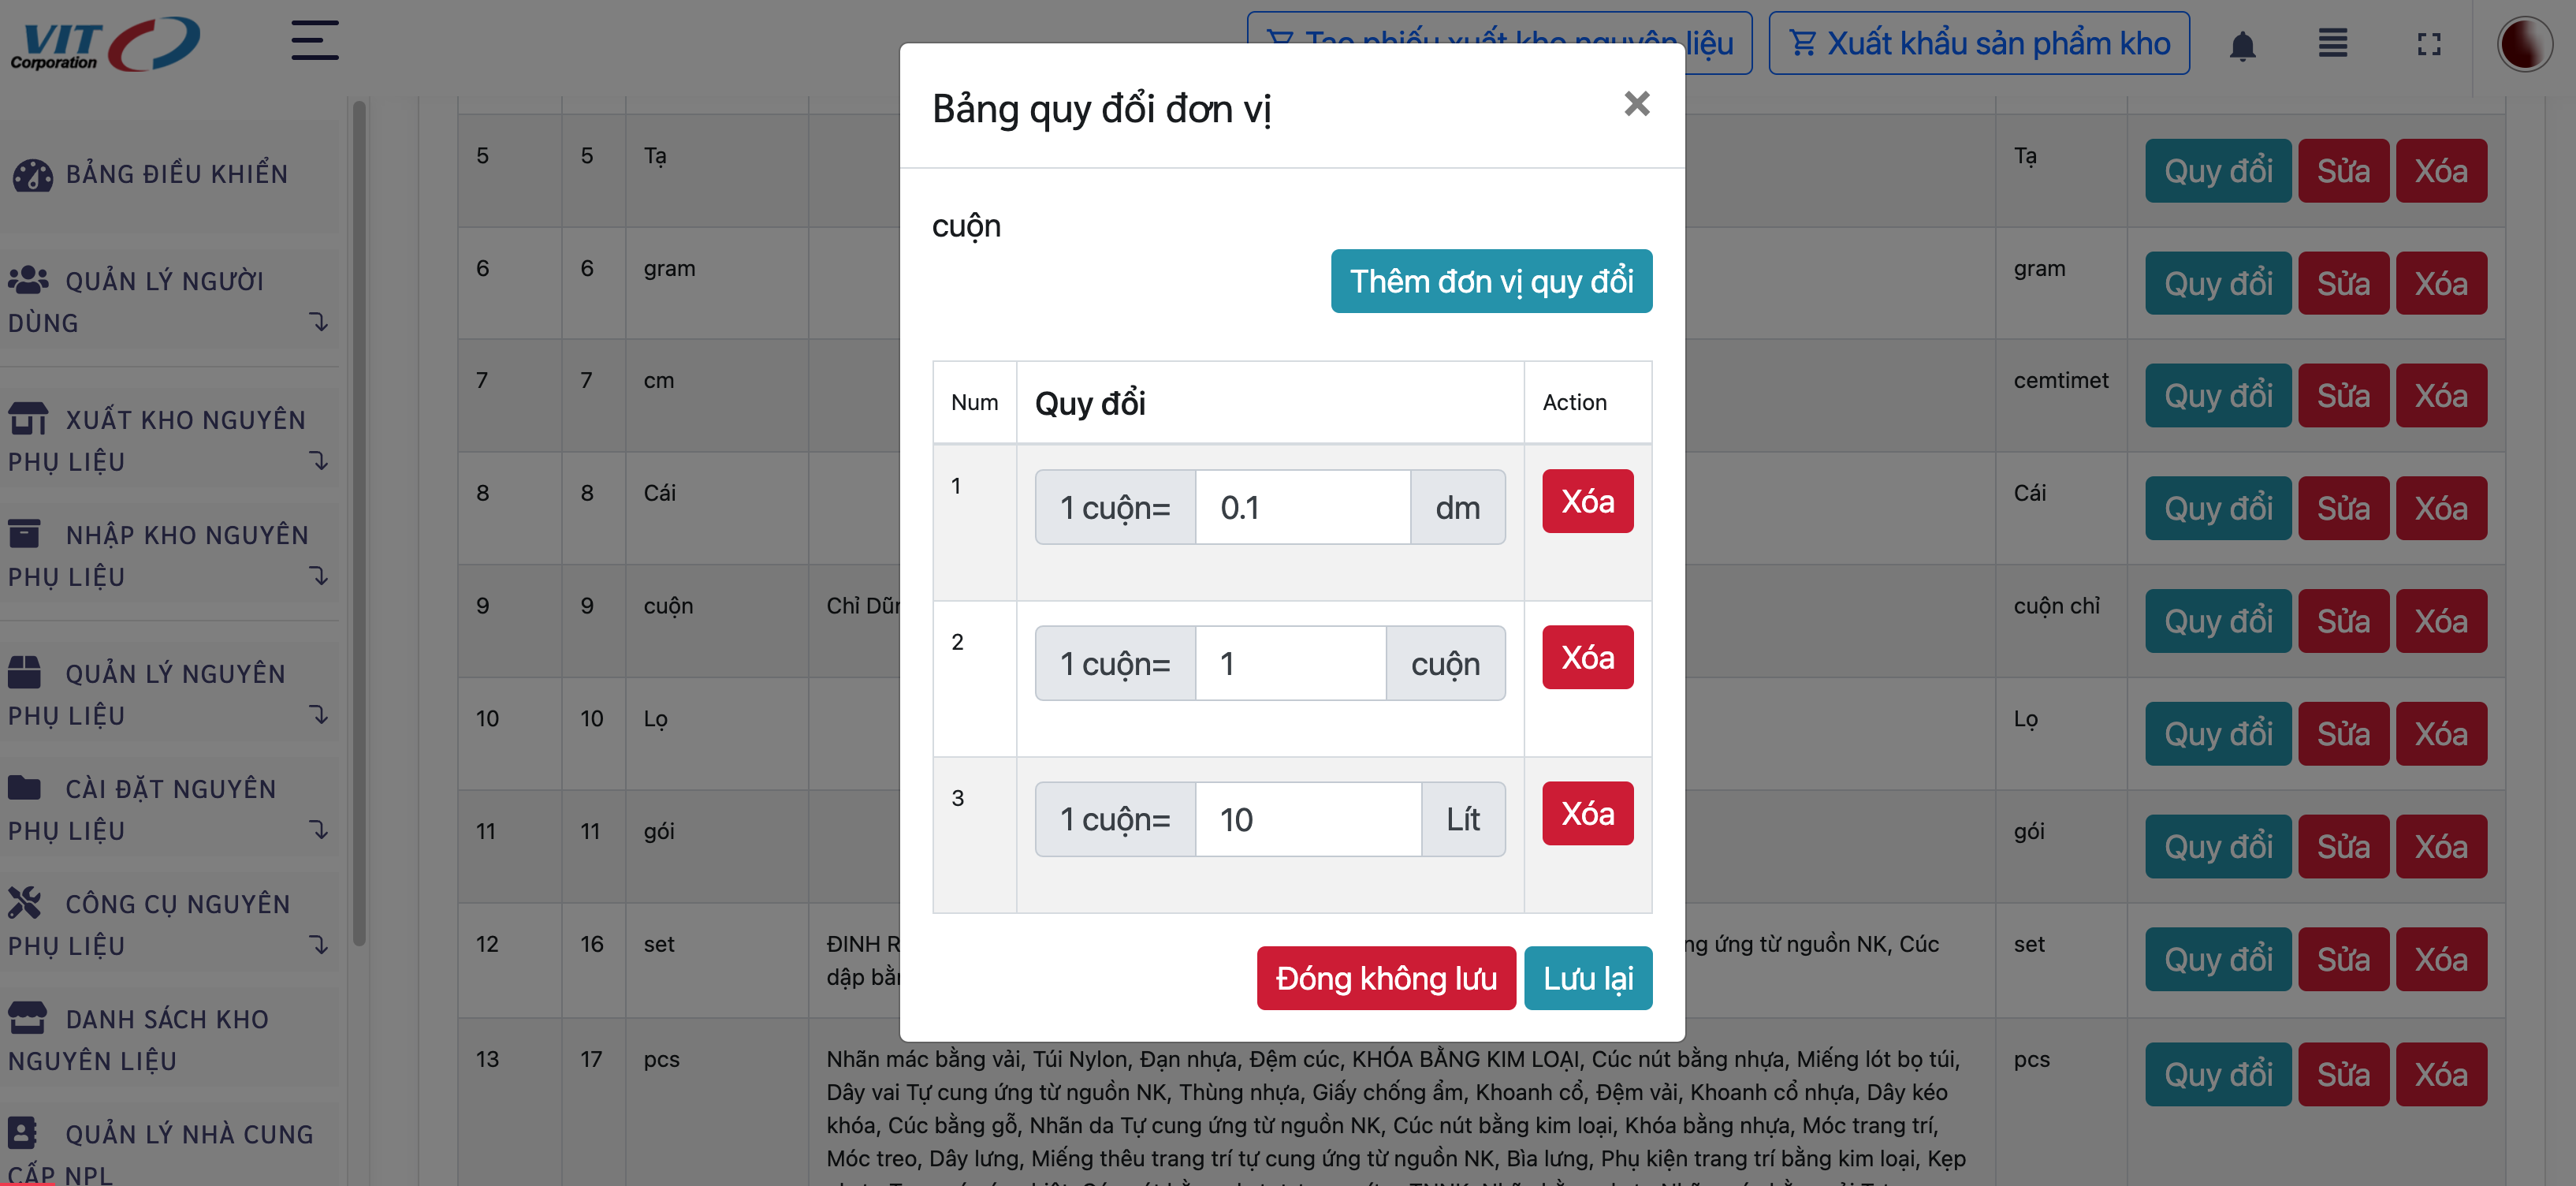2576x1186 pixels.
Task: Close the unit conversion dialog with X
Action: (x=1636, y=104)
